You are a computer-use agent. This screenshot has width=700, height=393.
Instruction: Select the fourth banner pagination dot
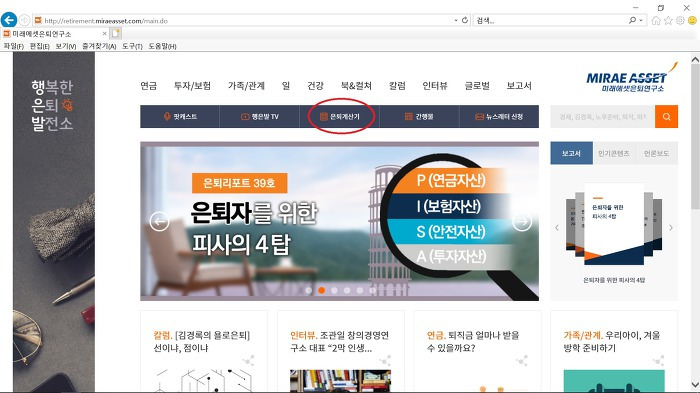tap(347, 290)
